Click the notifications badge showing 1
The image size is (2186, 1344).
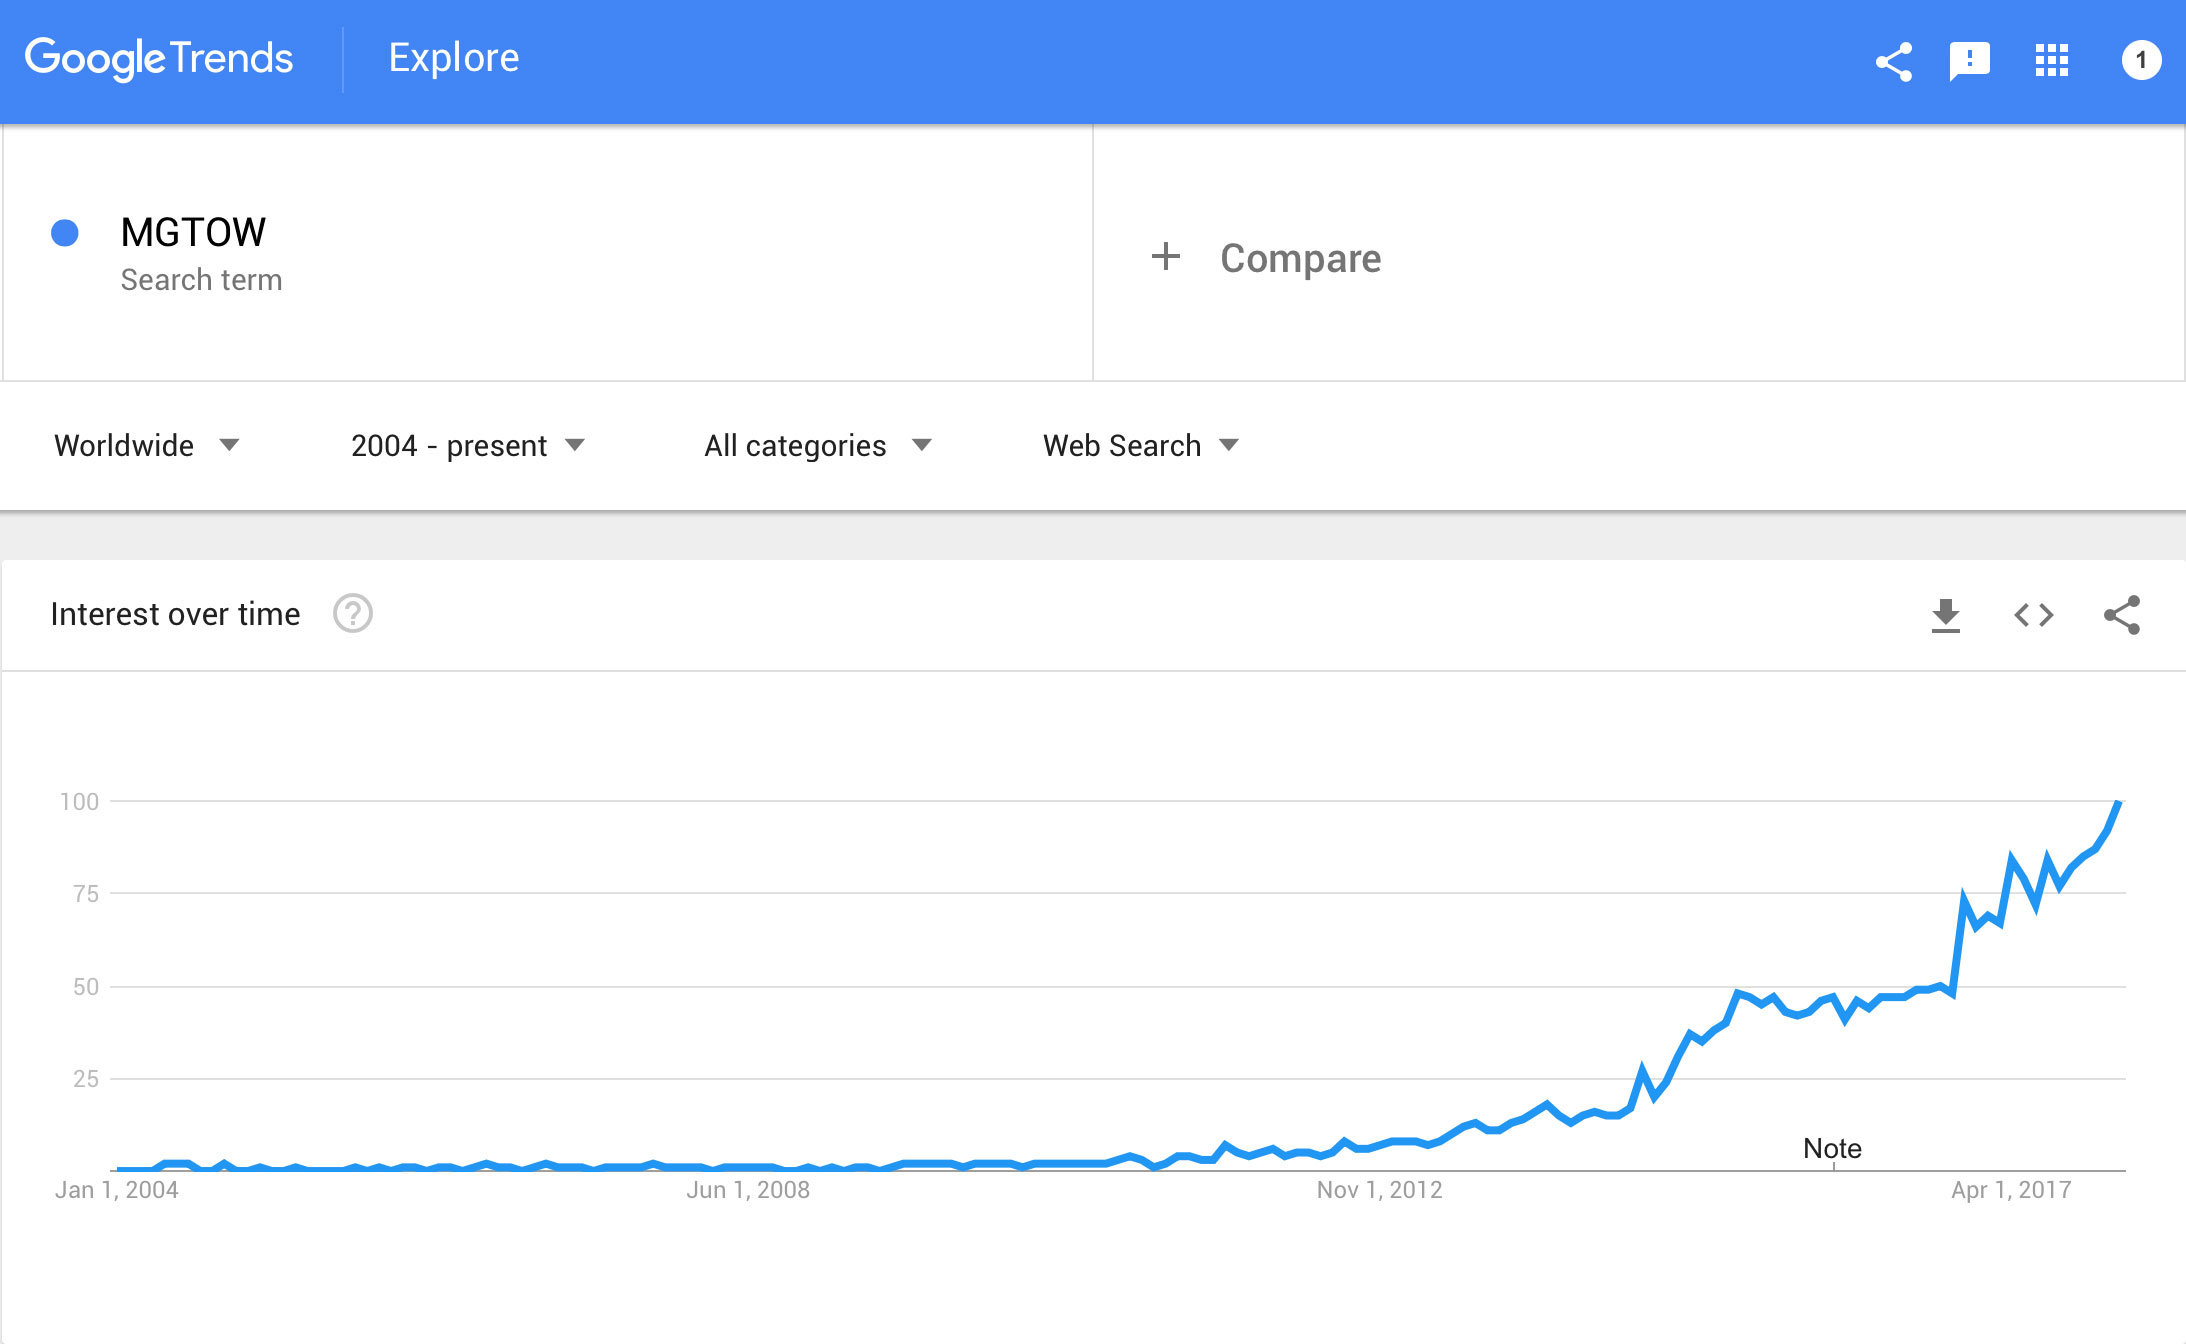tap(2140, 61)
